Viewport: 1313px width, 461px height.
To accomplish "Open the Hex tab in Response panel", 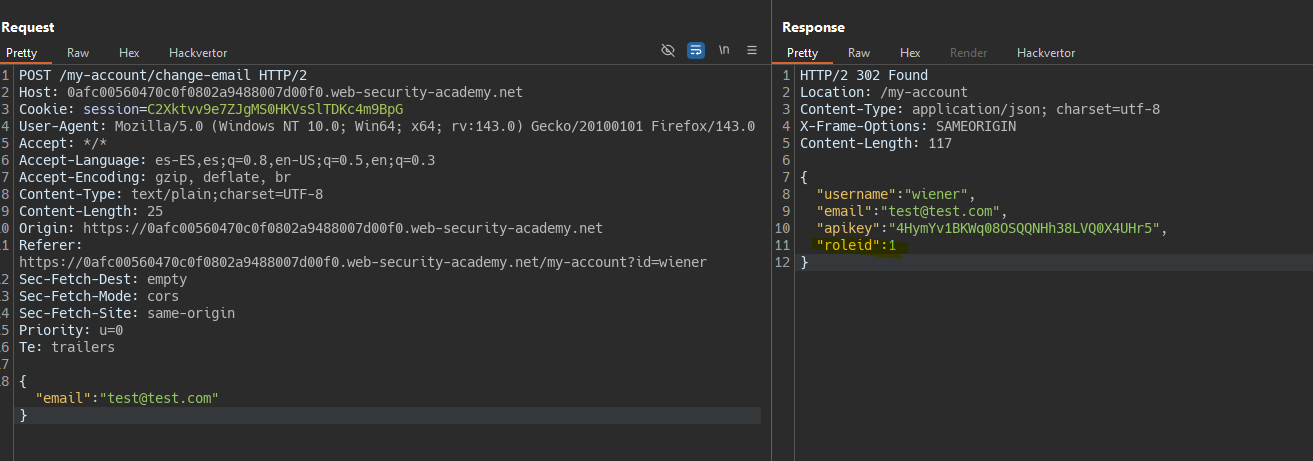I will click(910, 53).
